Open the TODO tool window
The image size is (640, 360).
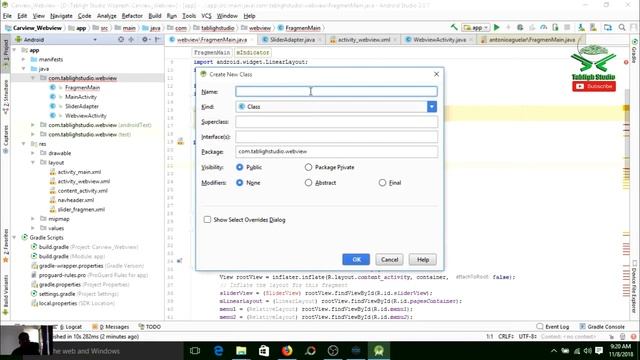pyautogui.click(x=149, y=327)
